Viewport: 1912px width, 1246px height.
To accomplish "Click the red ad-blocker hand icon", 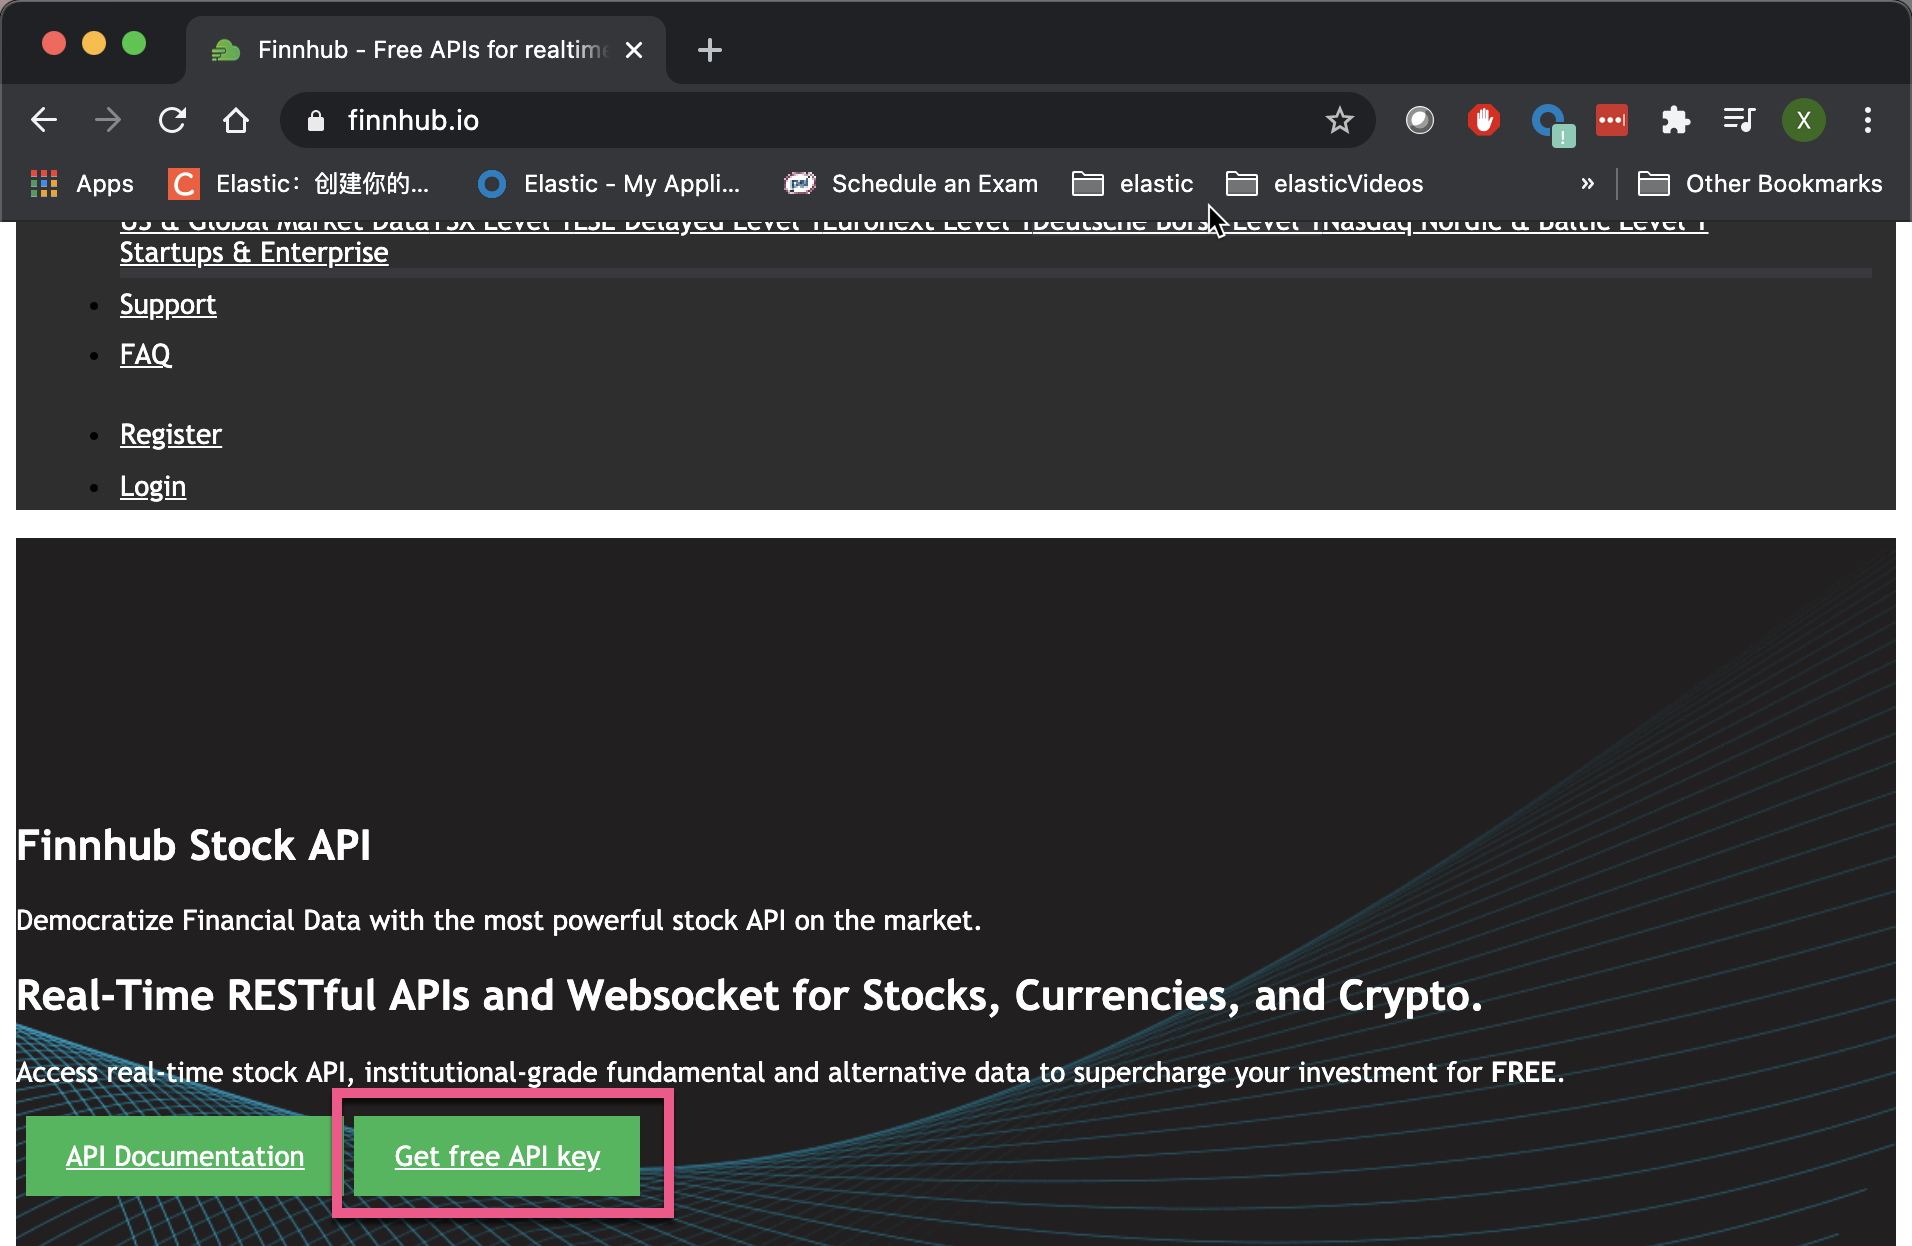I will tap(1483, 120).
